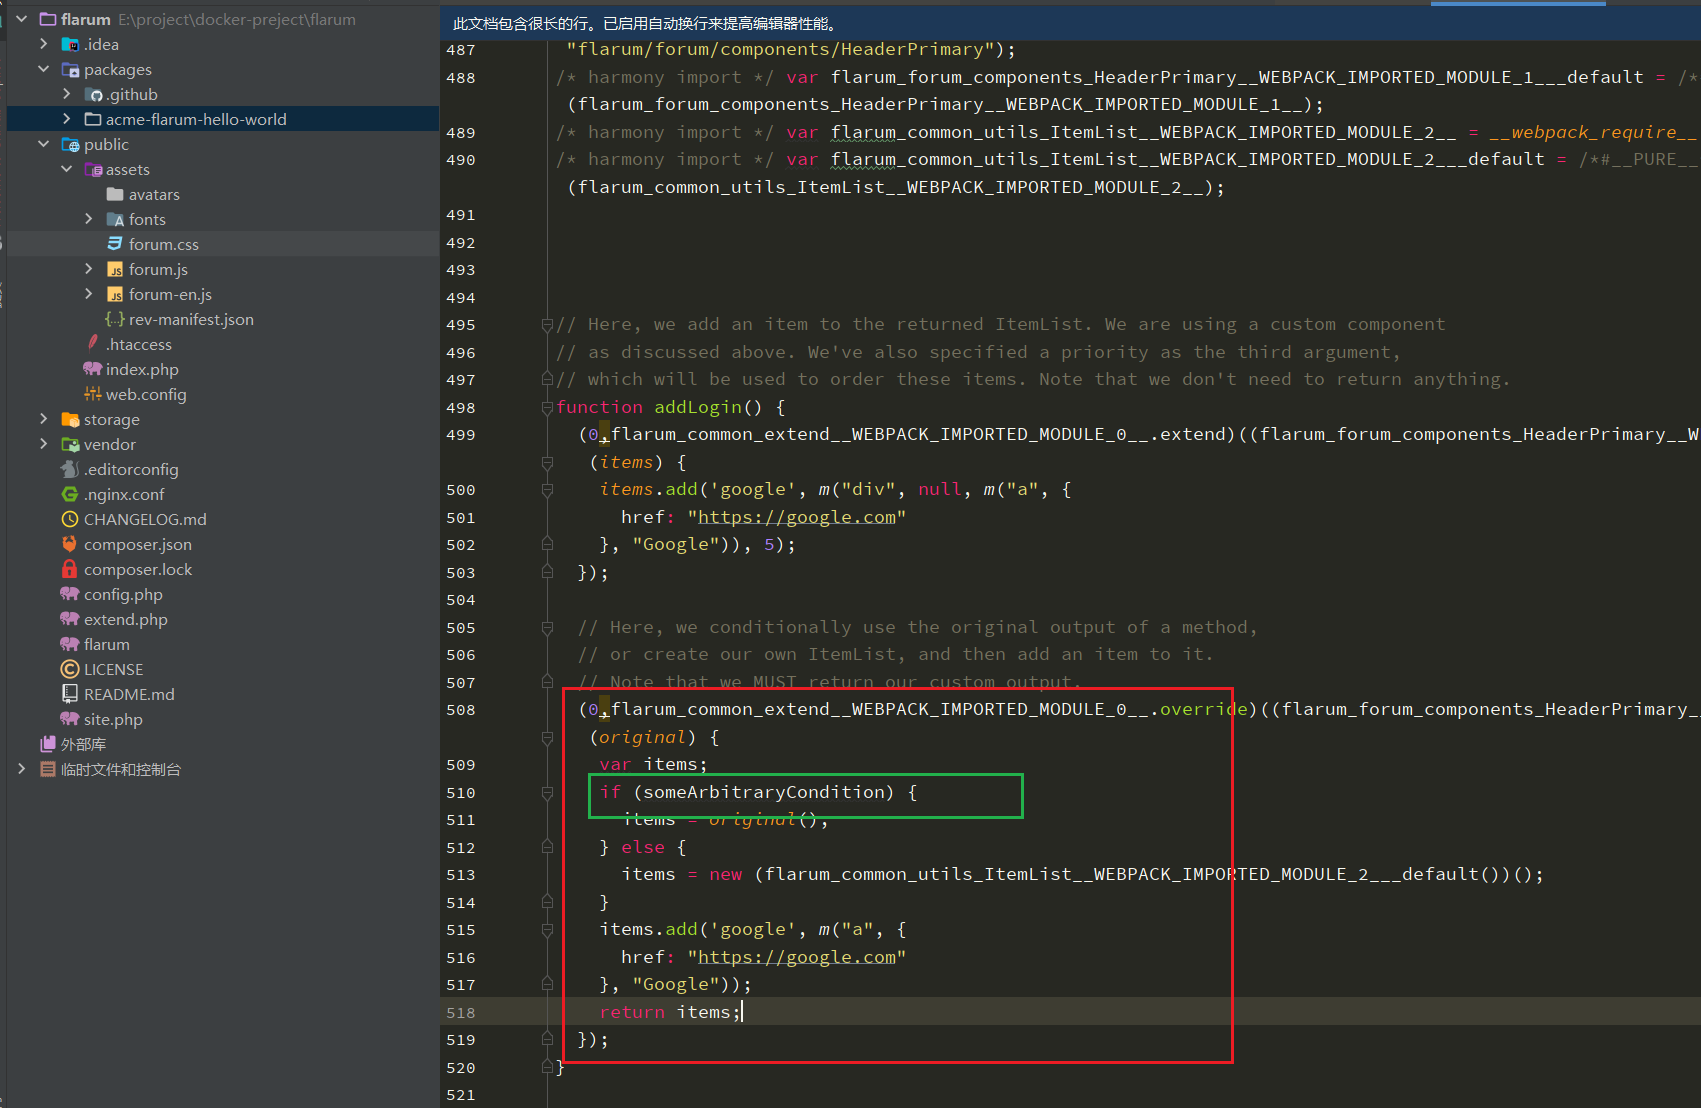Click the forum-en.js JavaScript file icon
The image size is (1701, 1108).
(x=115, y=294)
